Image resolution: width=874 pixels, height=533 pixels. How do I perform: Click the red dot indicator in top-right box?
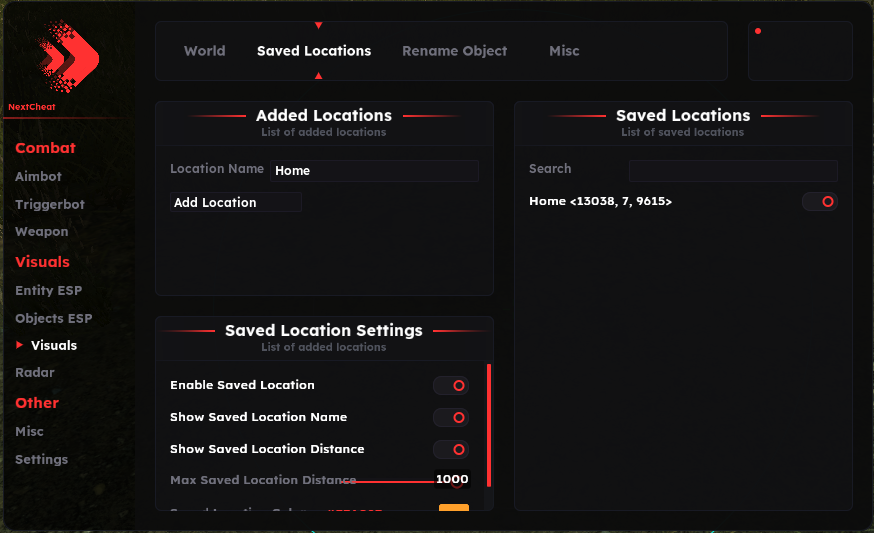pyautogui.click(x=758, y=31)
